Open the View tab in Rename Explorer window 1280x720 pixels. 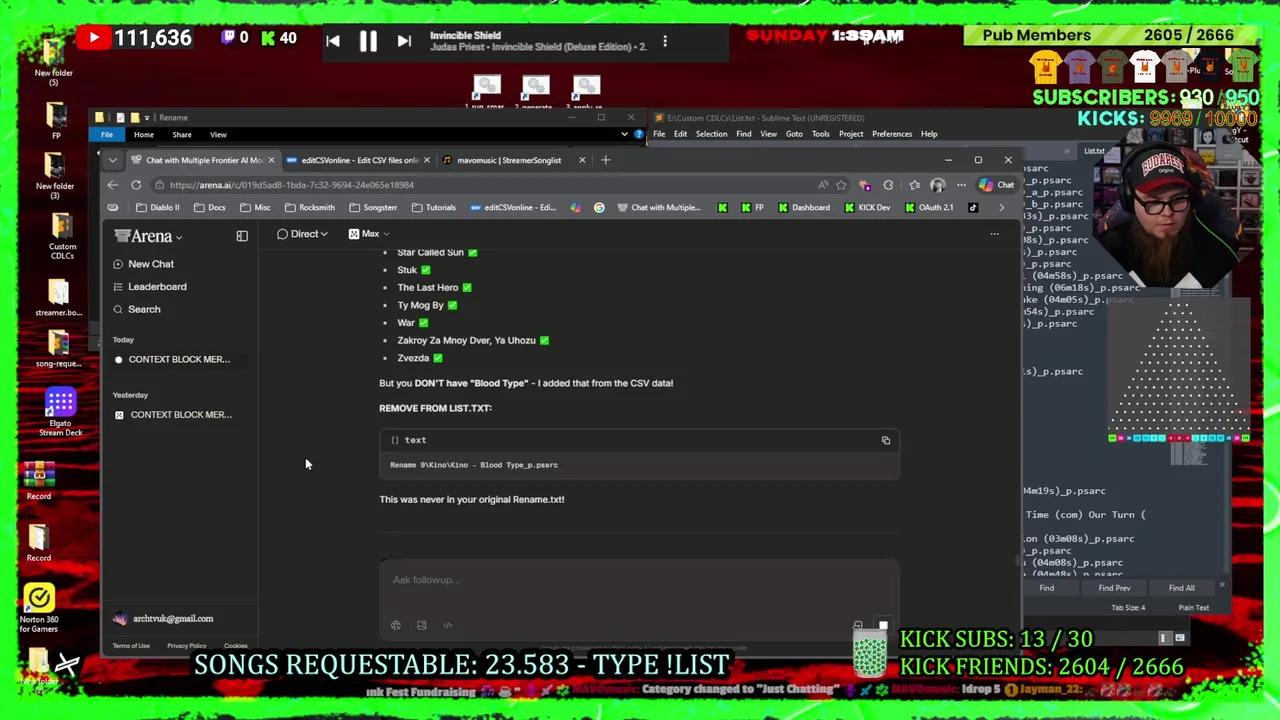pyautogui.click(x=218, y=135)
